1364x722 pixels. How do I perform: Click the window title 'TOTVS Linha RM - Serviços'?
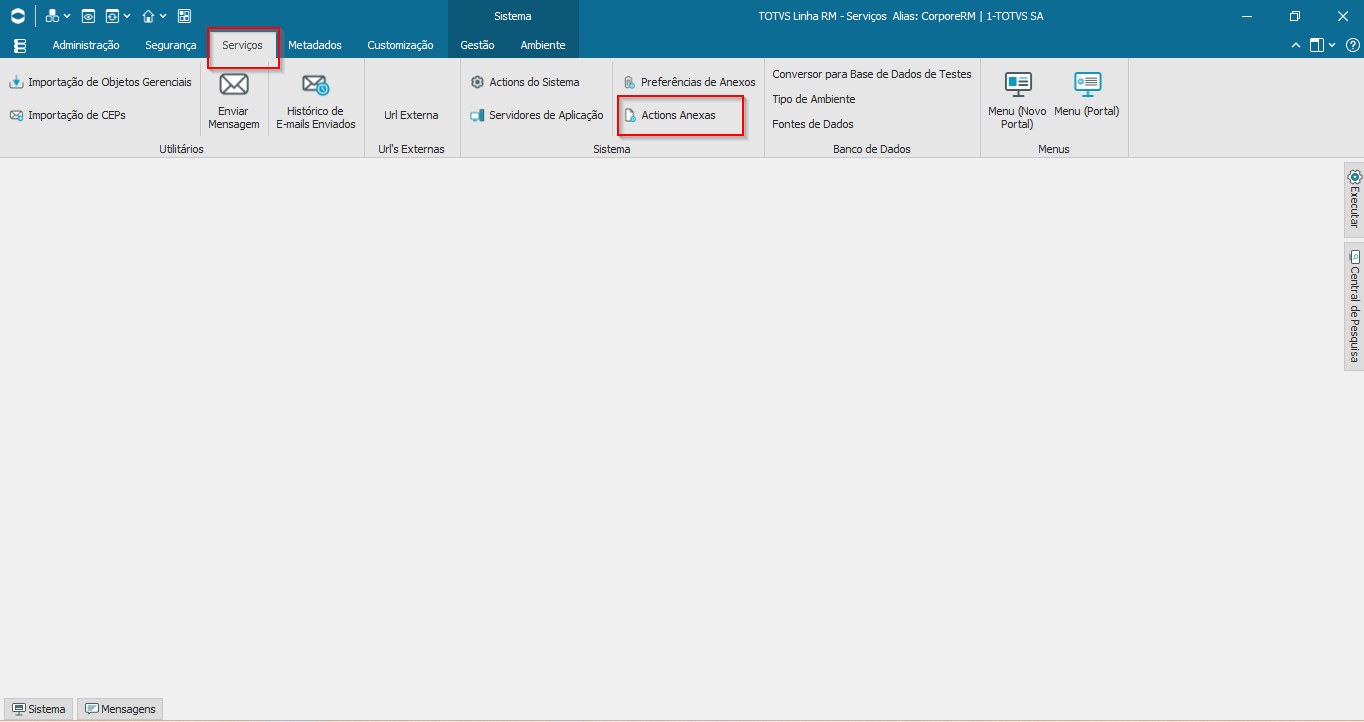pos(822,16)
